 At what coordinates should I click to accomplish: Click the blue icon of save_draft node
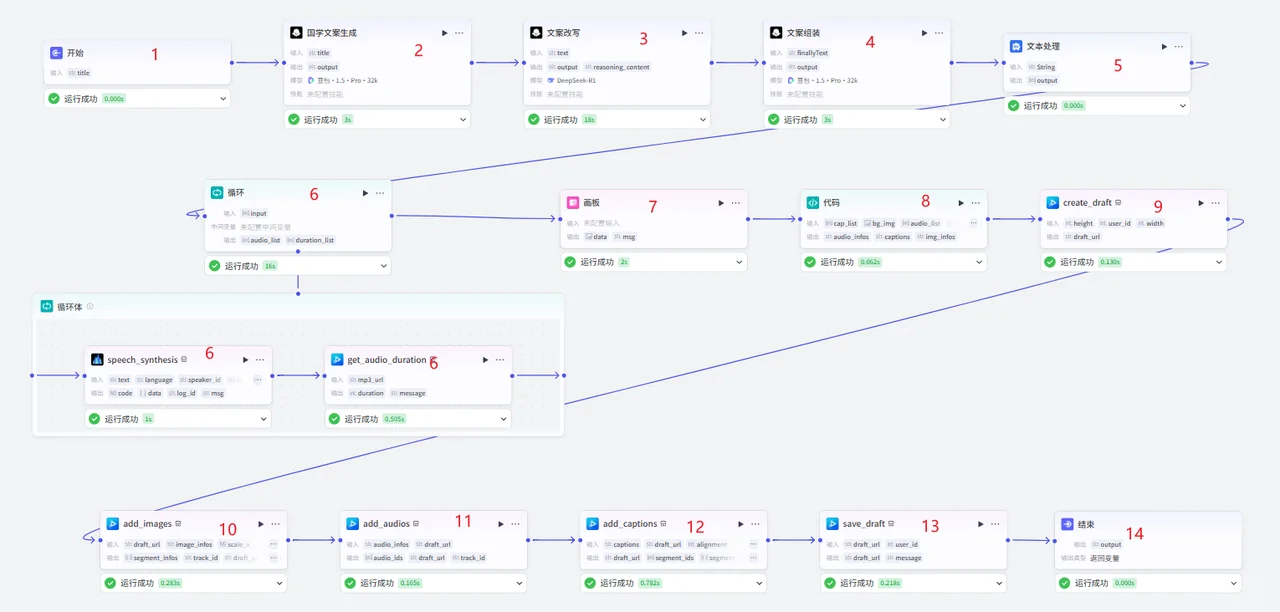[833, 523]
